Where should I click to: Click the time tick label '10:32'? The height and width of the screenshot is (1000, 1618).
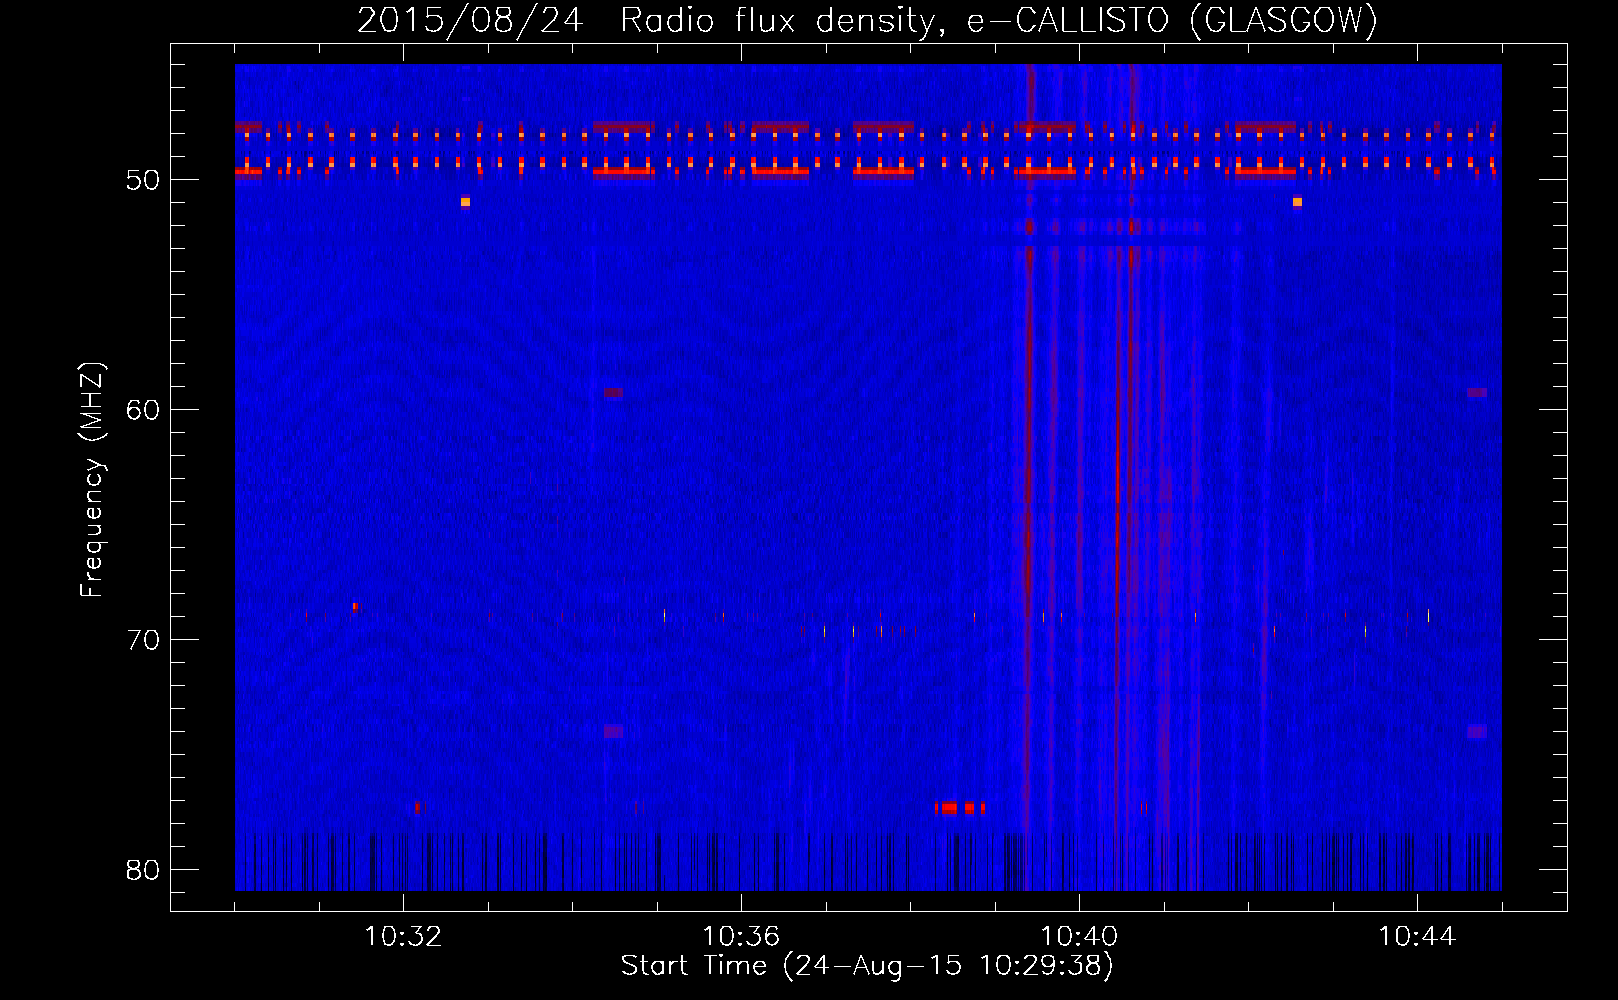[x=403, y=937]
